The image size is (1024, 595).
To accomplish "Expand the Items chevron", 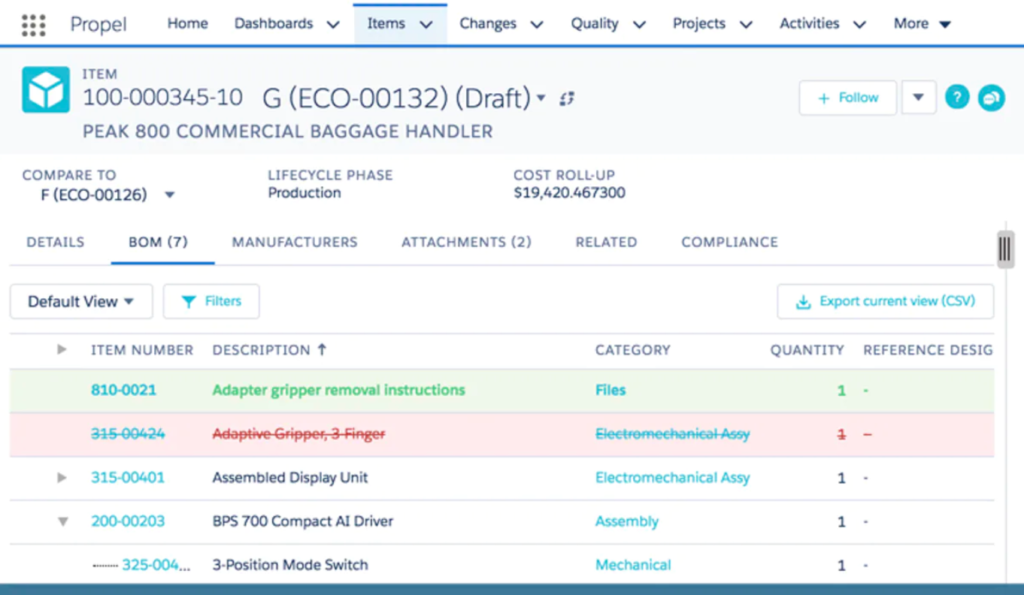I will pyautogui.click(x=426, y=25).
